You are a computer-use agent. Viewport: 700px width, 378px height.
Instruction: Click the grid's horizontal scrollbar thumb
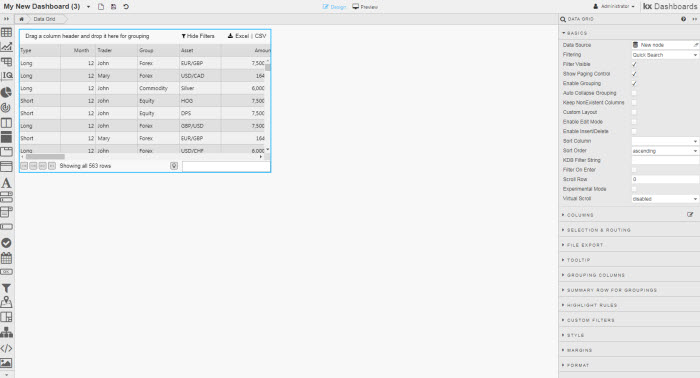click(x=45, y=157)
